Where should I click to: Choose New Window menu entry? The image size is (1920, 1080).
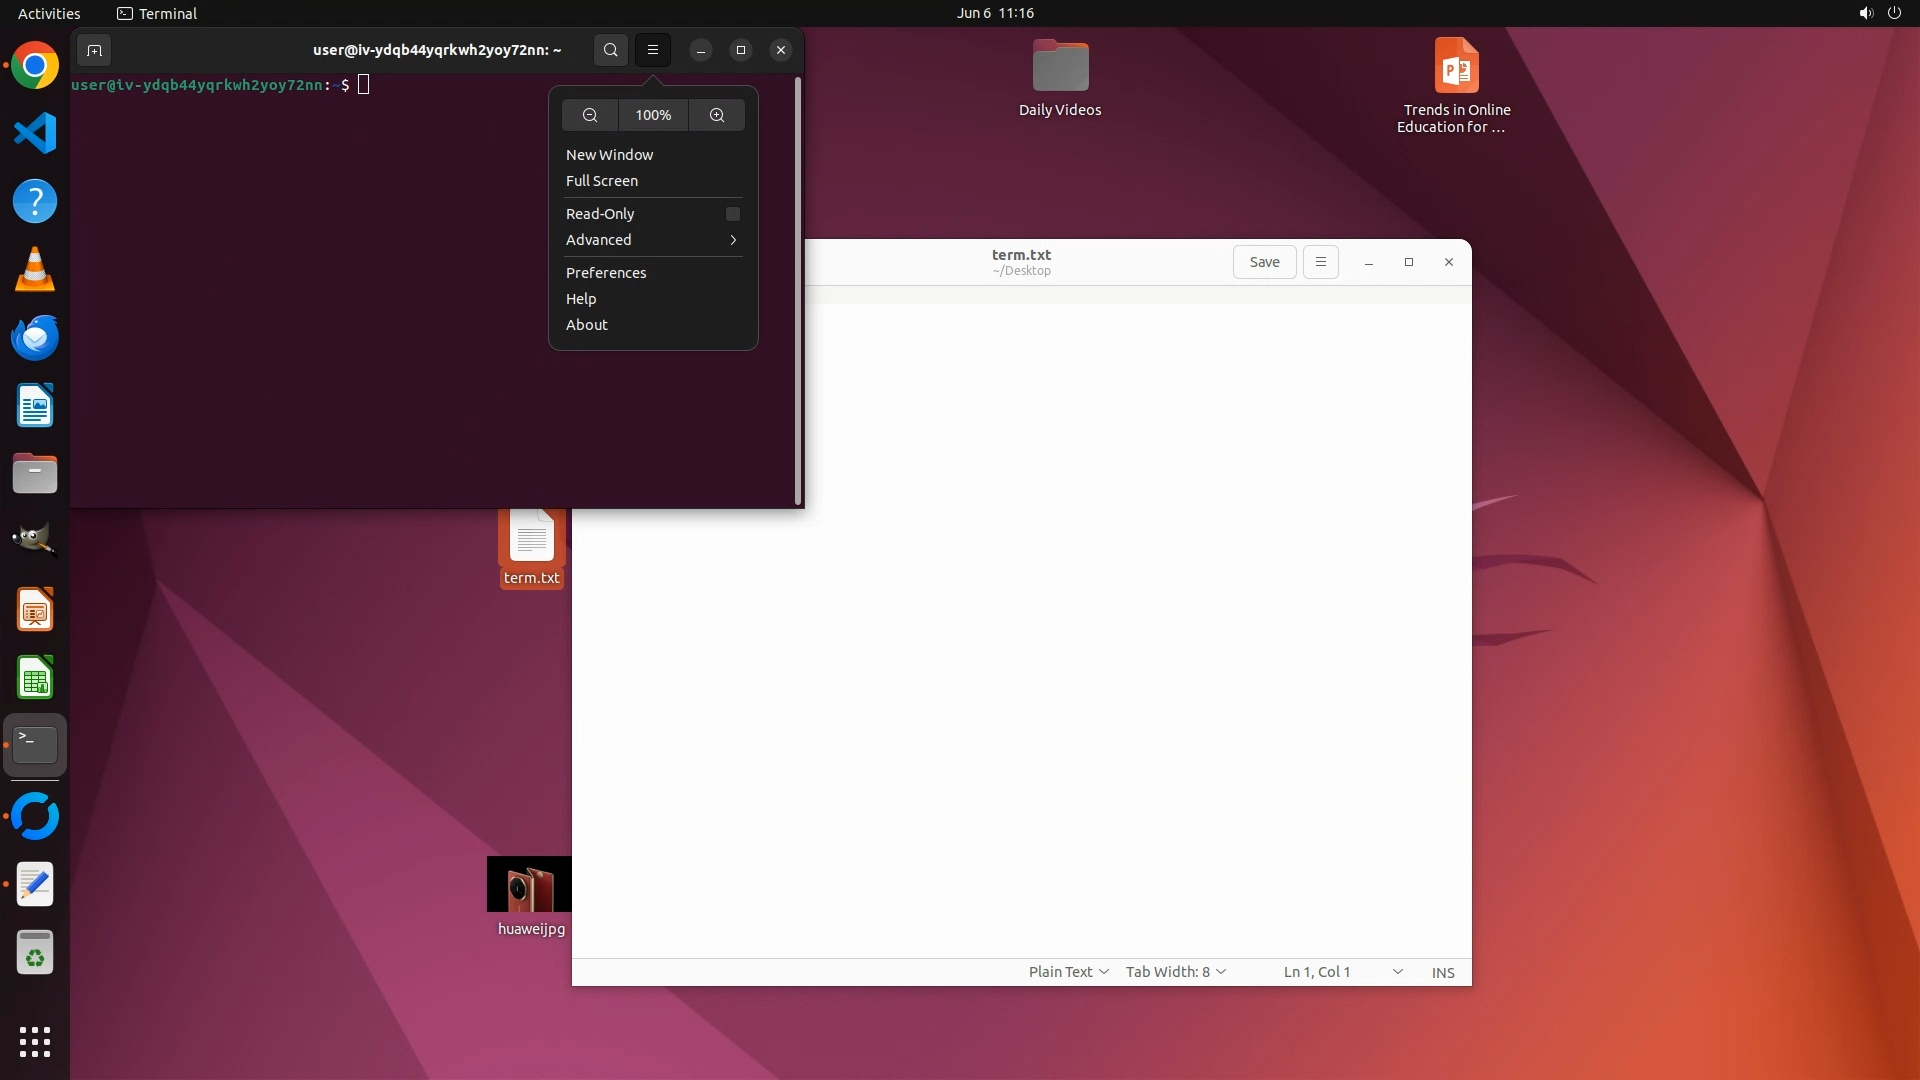point(609,155)
